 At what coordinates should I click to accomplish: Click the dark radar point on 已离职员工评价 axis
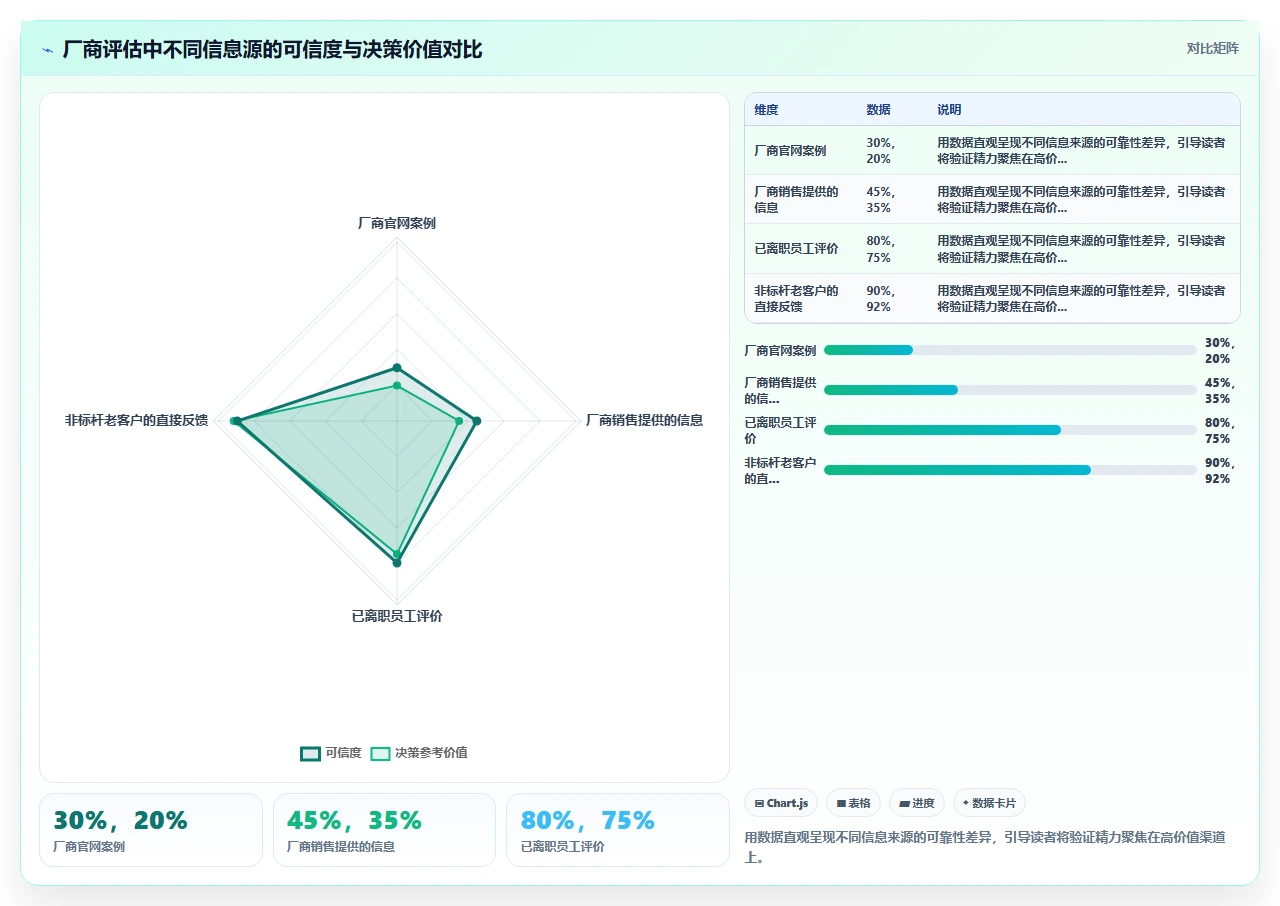coord(397,563)
